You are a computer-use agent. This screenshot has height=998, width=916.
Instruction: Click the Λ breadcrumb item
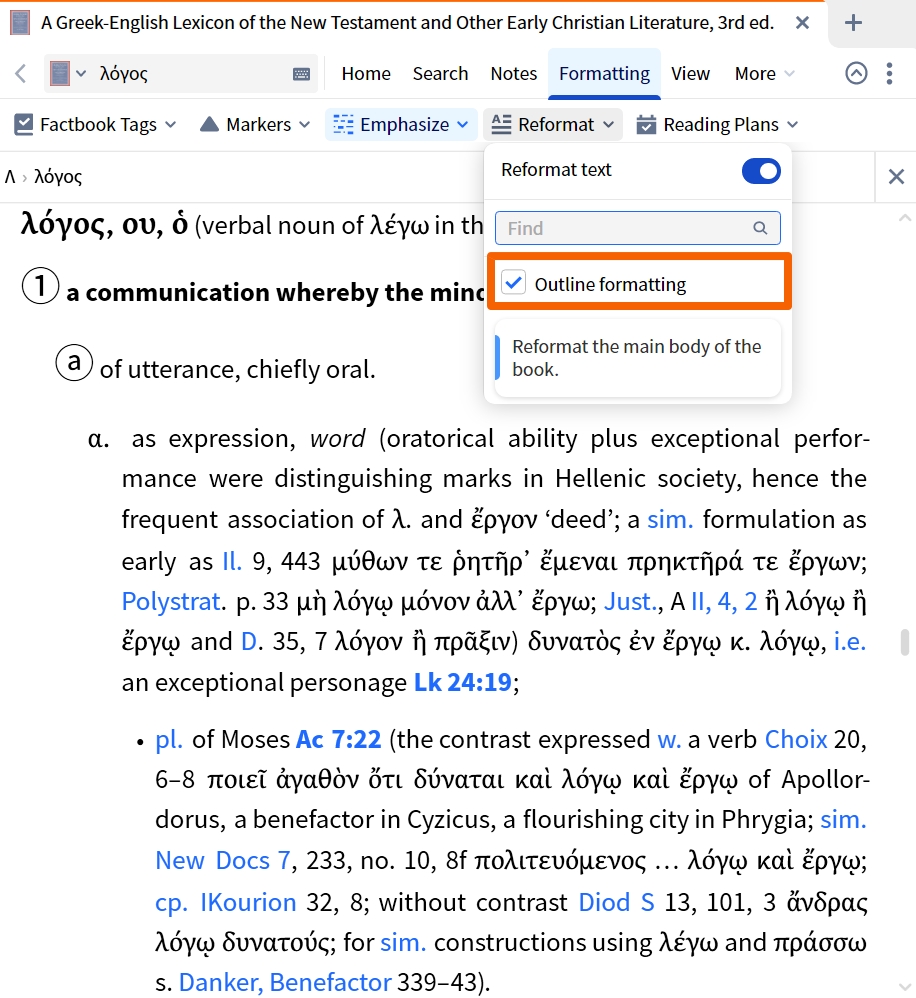[10, 176]
